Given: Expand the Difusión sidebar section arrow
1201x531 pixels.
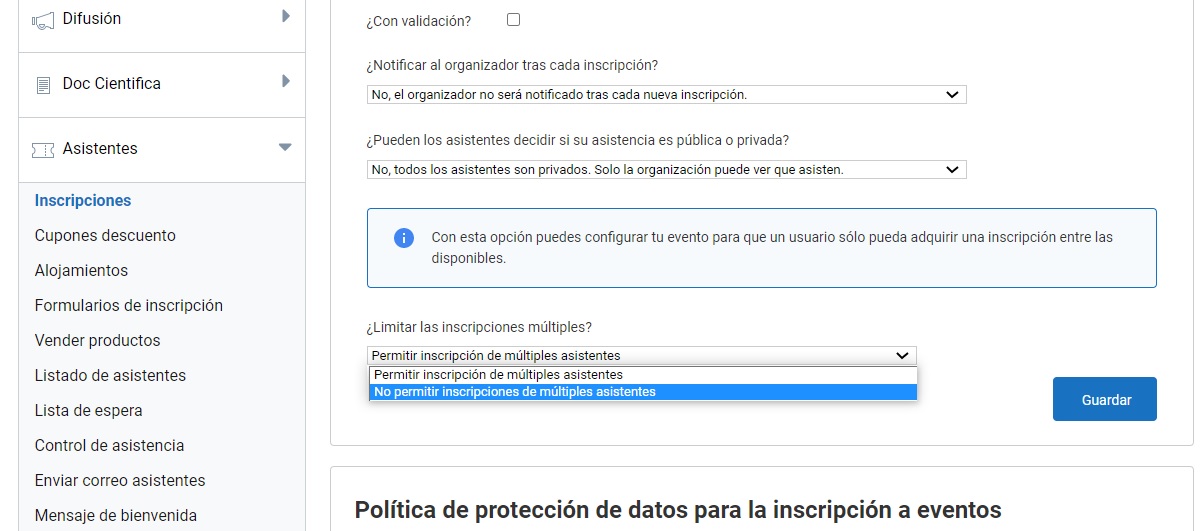Looking at the screenshot, I should pyautogui.click(x=286, y=17).
